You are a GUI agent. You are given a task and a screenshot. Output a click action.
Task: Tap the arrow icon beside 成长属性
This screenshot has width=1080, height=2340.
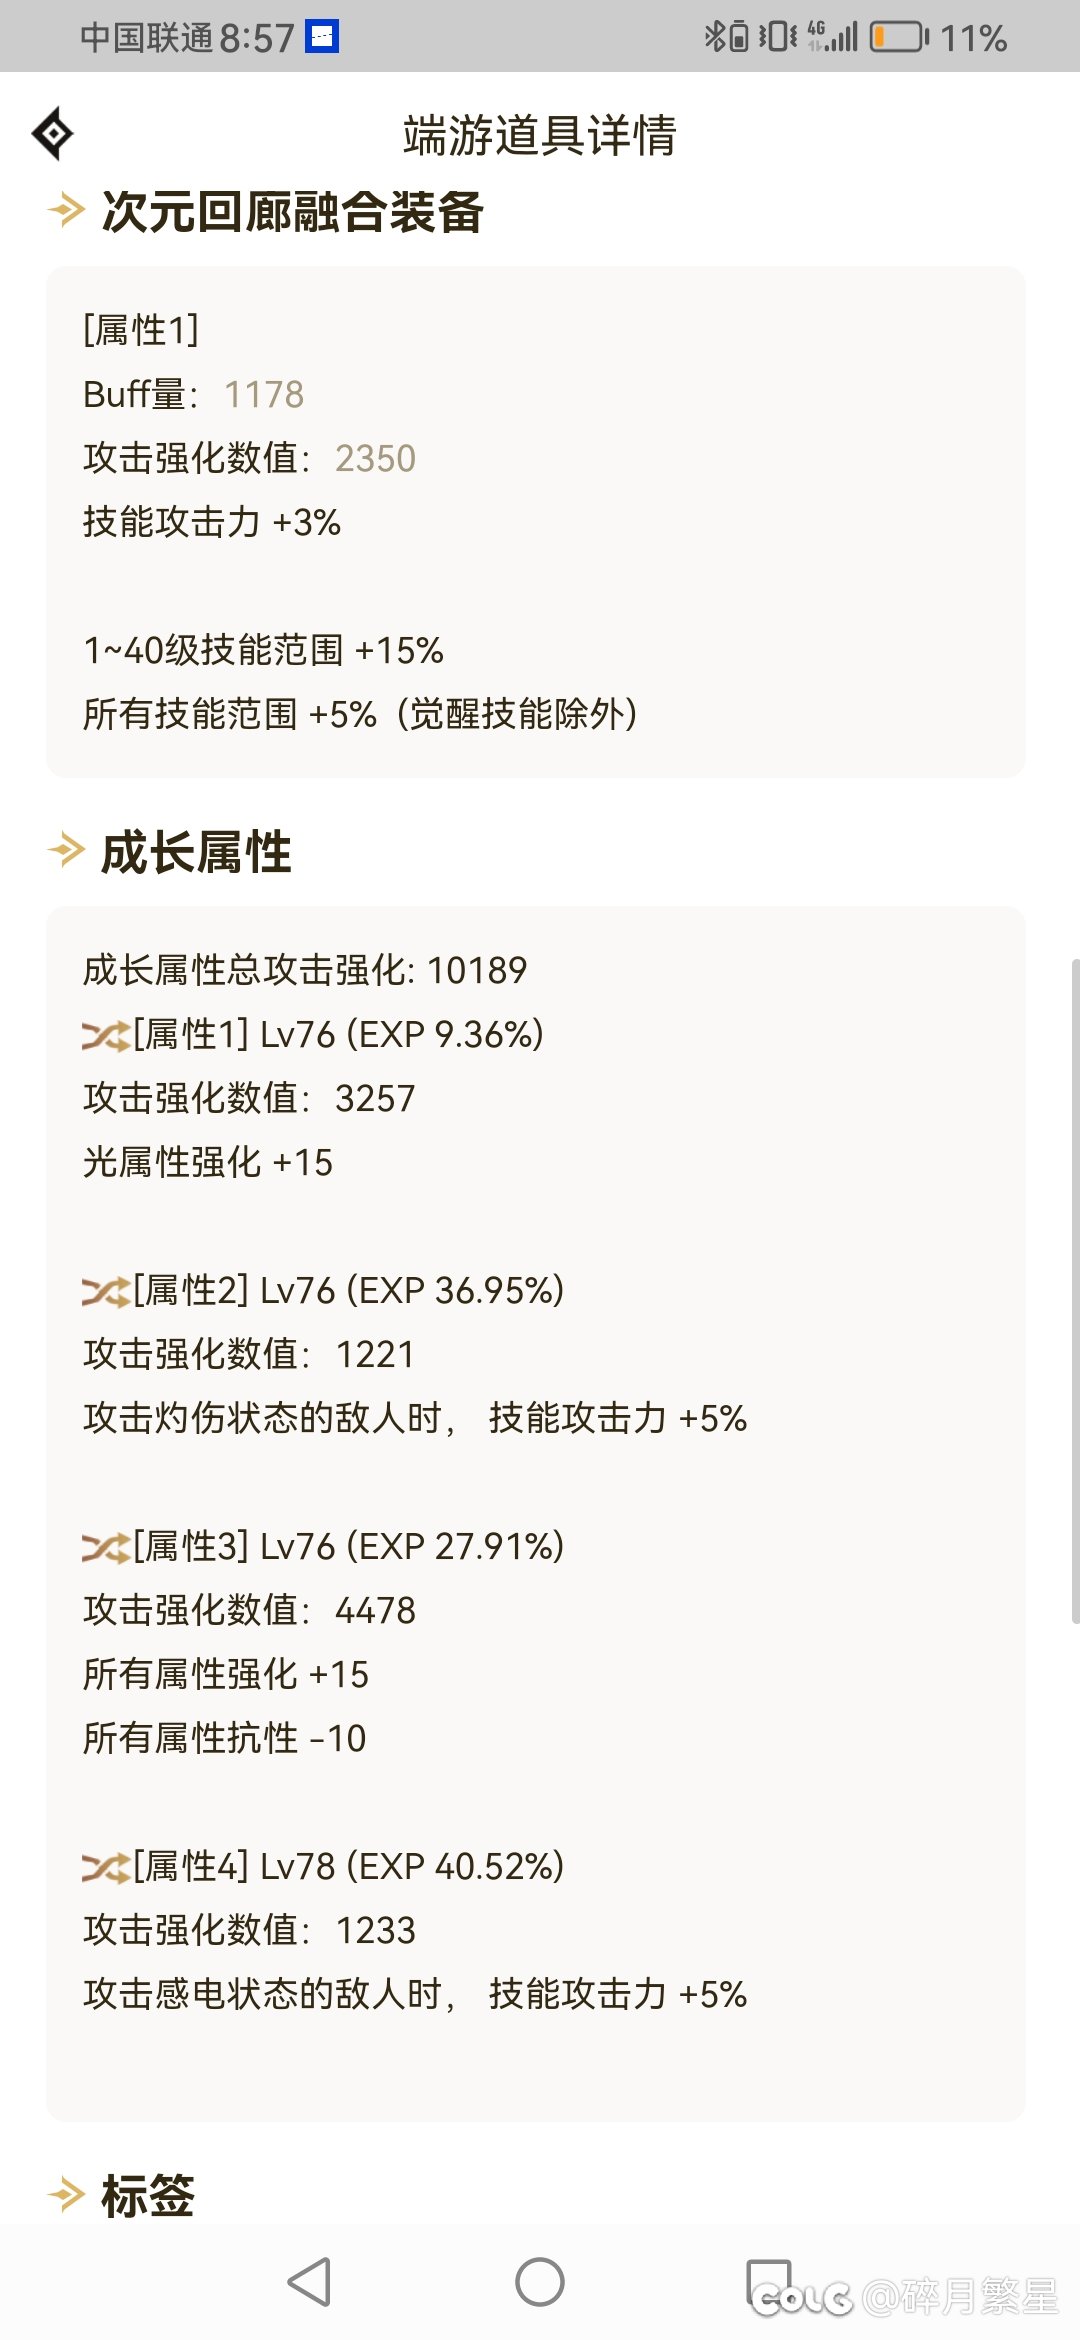pyautogui.click(x=67, y=851)
